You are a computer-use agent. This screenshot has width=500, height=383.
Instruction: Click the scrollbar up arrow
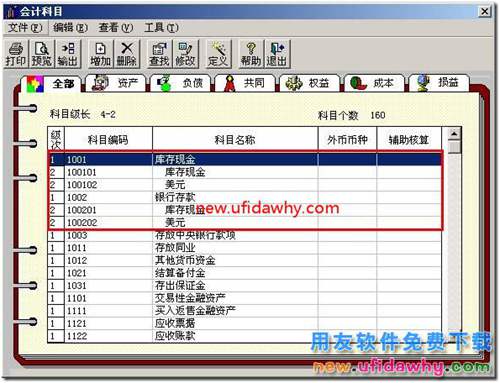click(x=454, y=134)
